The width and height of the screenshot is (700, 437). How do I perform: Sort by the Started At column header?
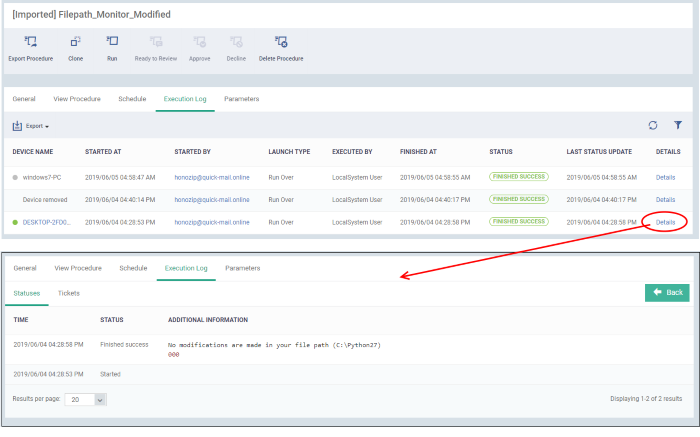pyautogui.click(x=103, y=152)
